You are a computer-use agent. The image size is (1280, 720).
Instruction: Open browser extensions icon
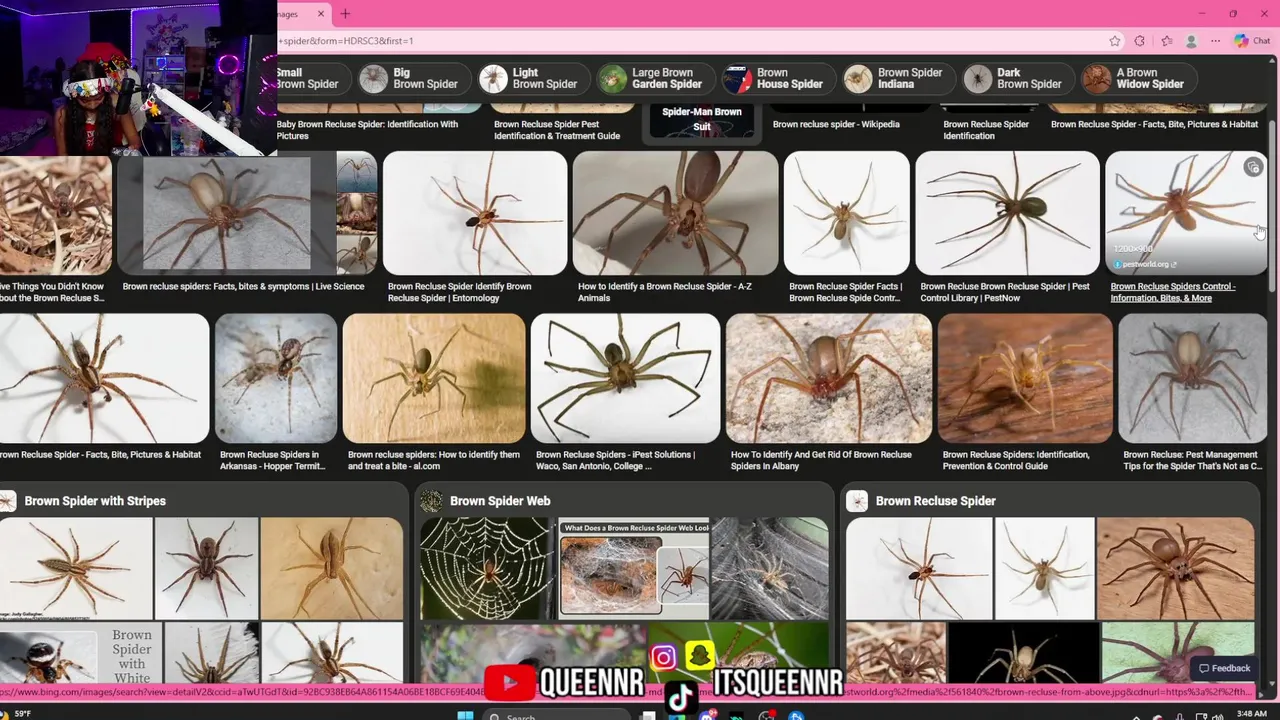1139,41
